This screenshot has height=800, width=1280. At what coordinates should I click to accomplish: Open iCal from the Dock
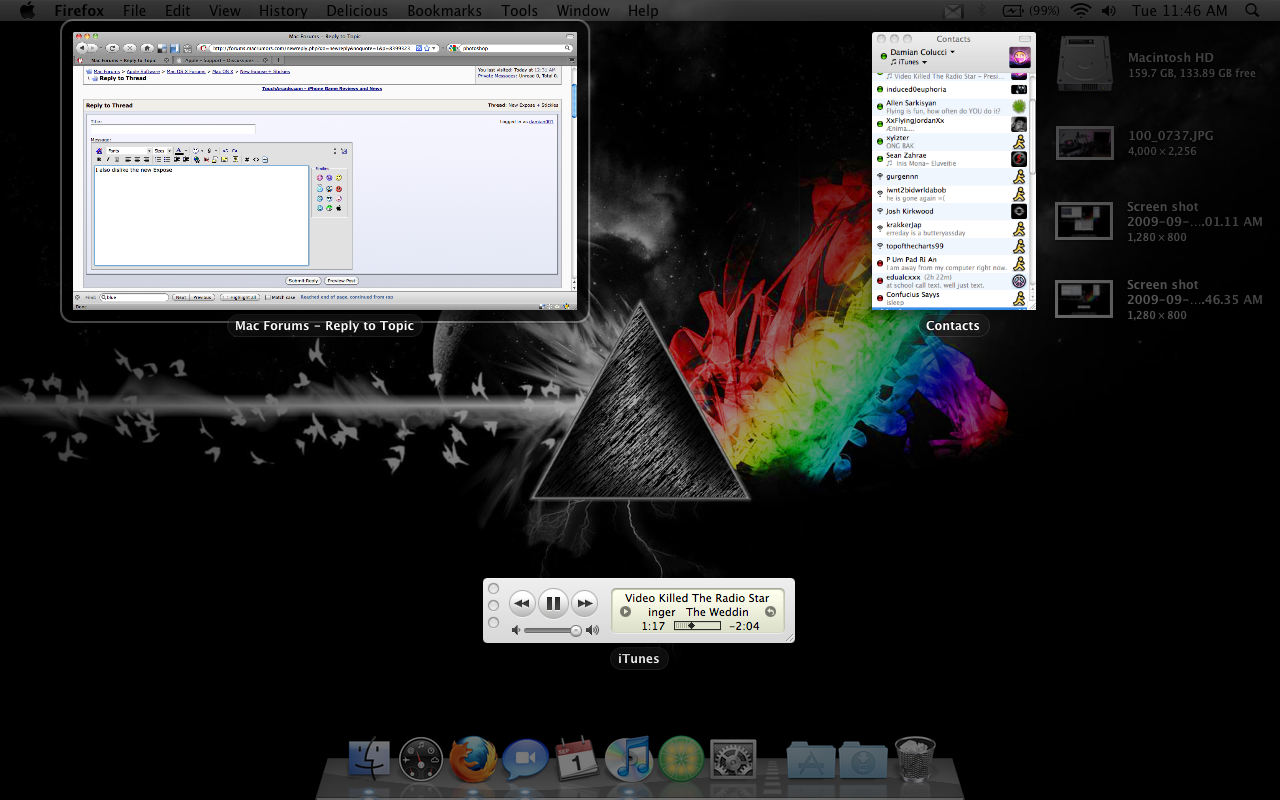577,759
